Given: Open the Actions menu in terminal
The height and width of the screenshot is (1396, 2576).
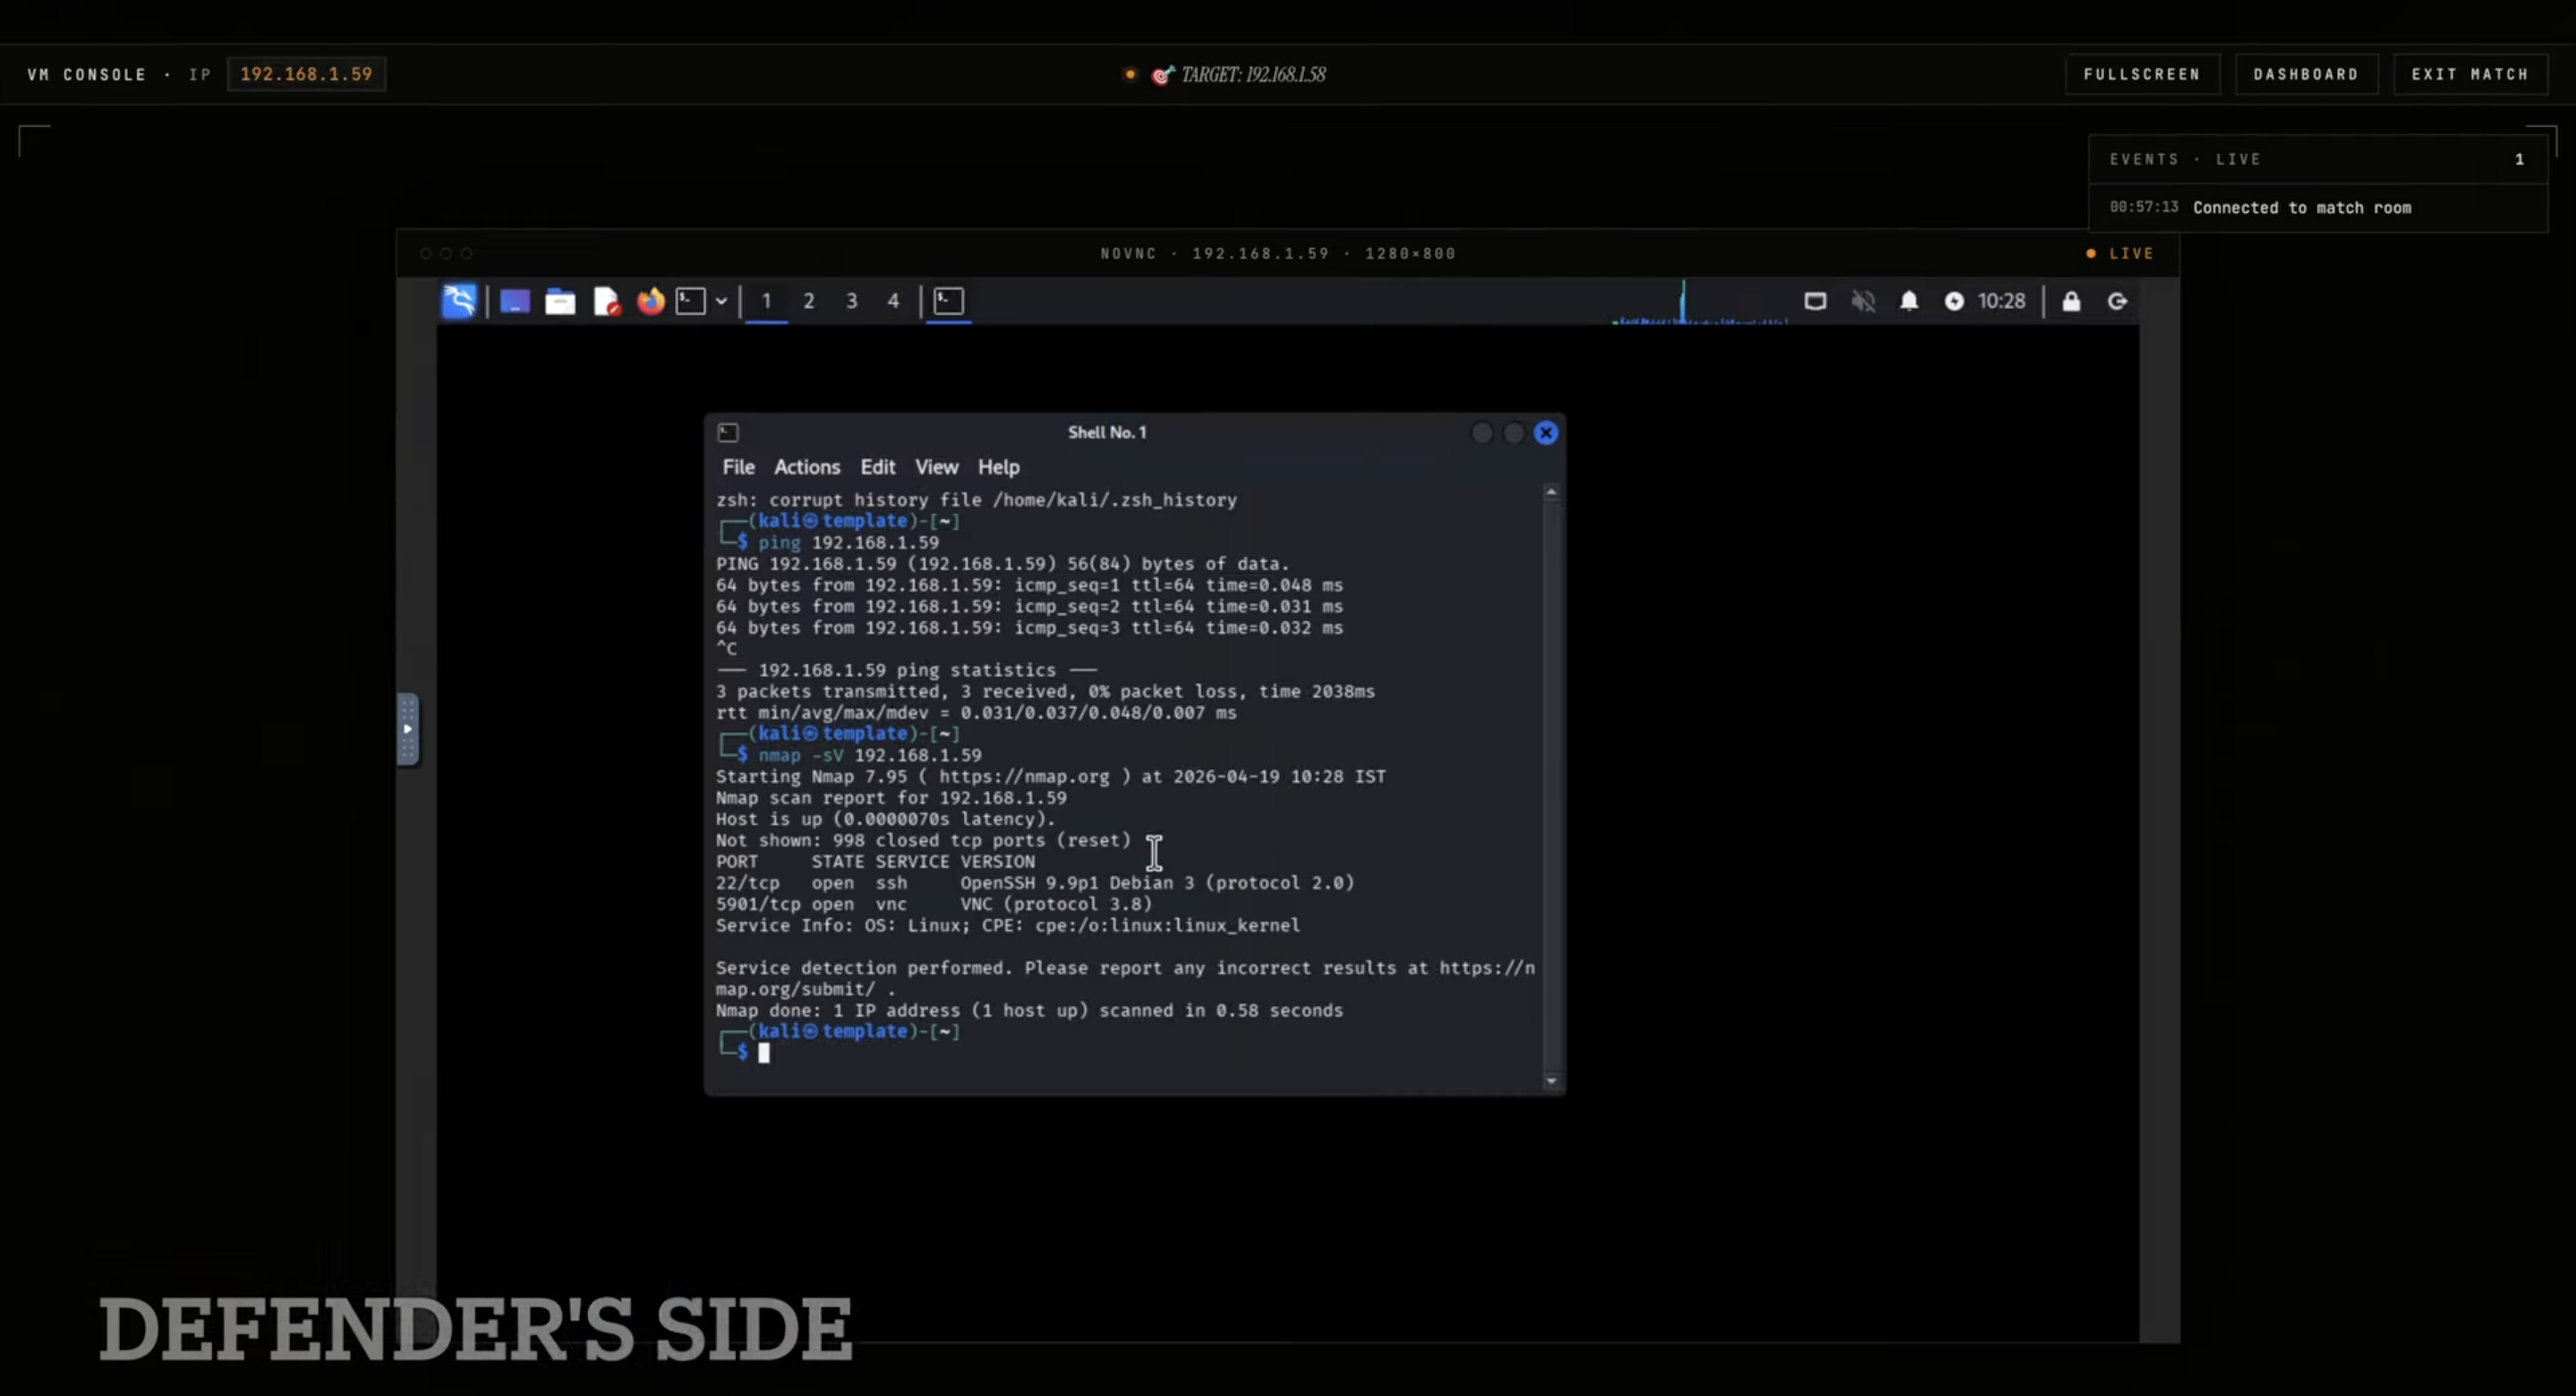Looking at the screenshot, I should click(x=806, y=467).
